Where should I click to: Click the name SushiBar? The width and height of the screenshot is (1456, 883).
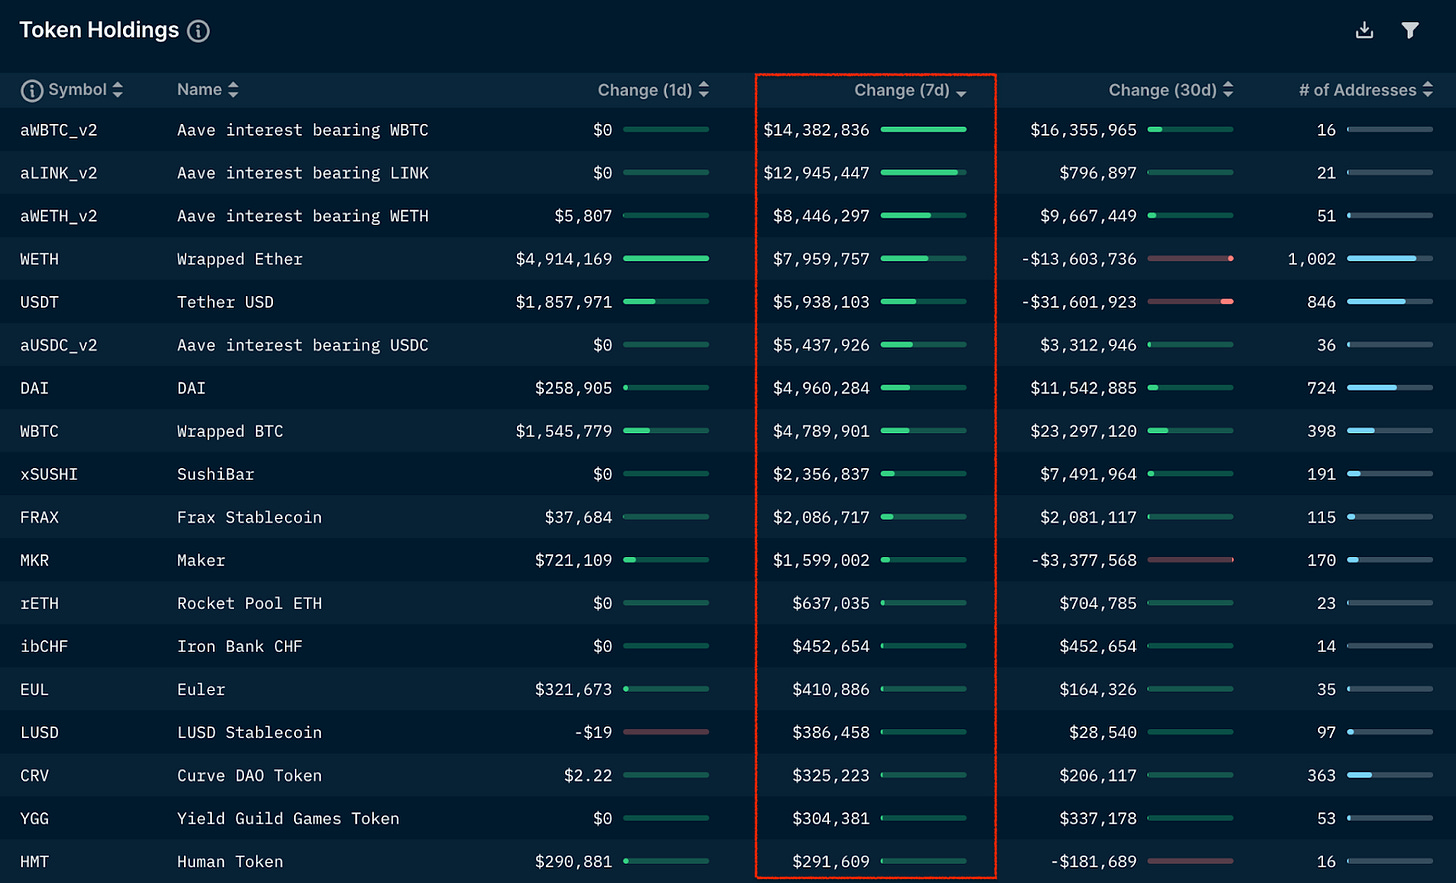pyautogui.click(x=215, y=474)
